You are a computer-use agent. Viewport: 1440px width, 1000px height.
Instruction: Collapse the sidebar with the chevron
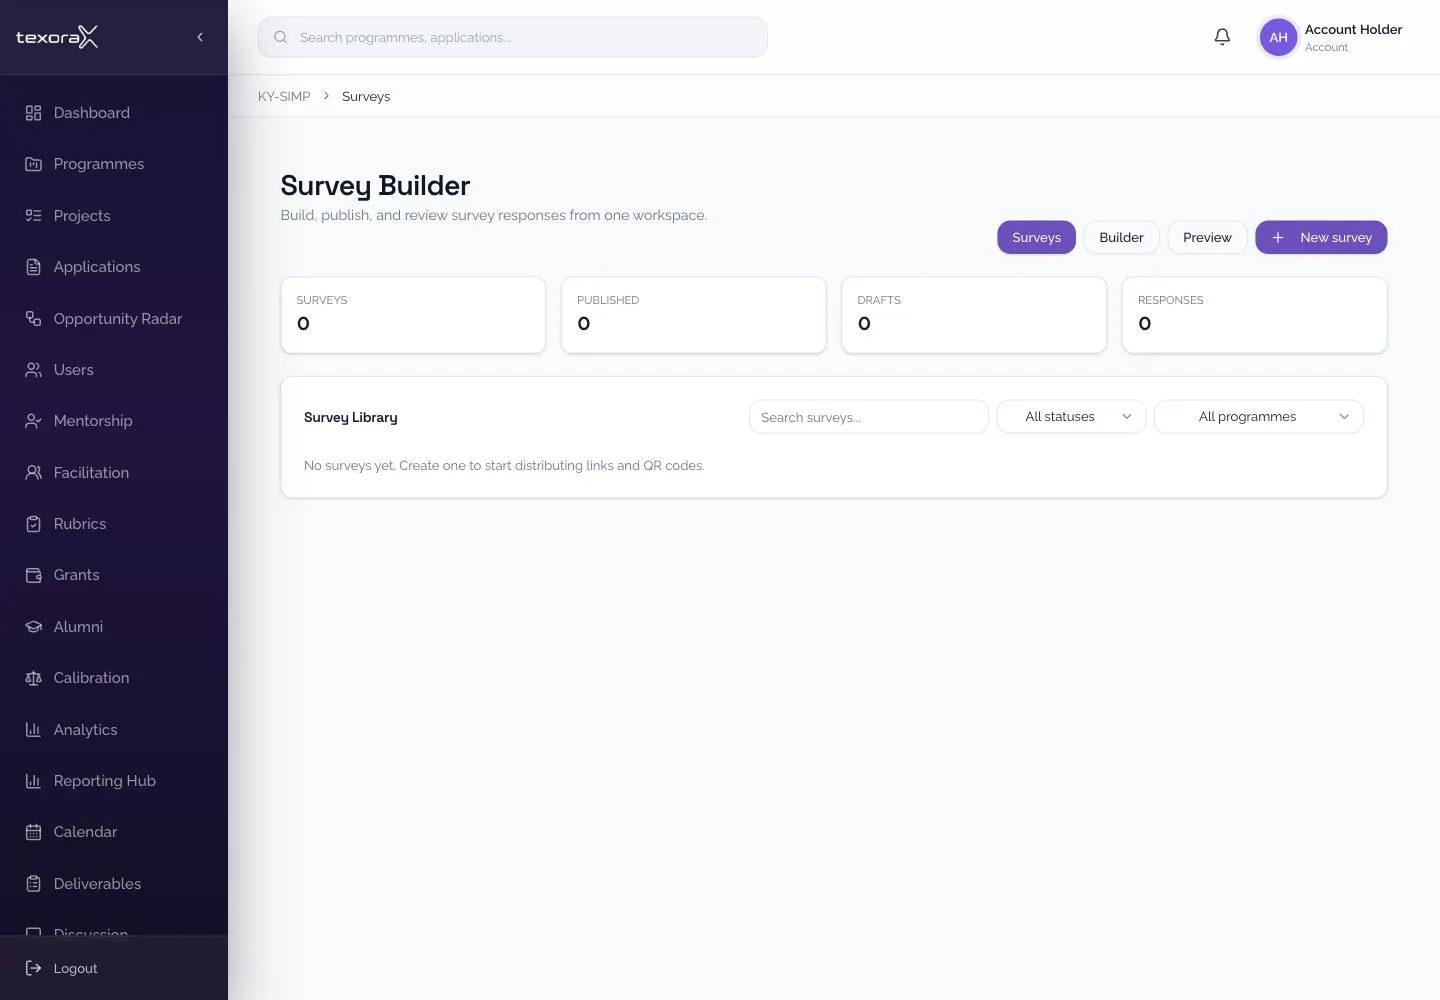click(200, 37)
